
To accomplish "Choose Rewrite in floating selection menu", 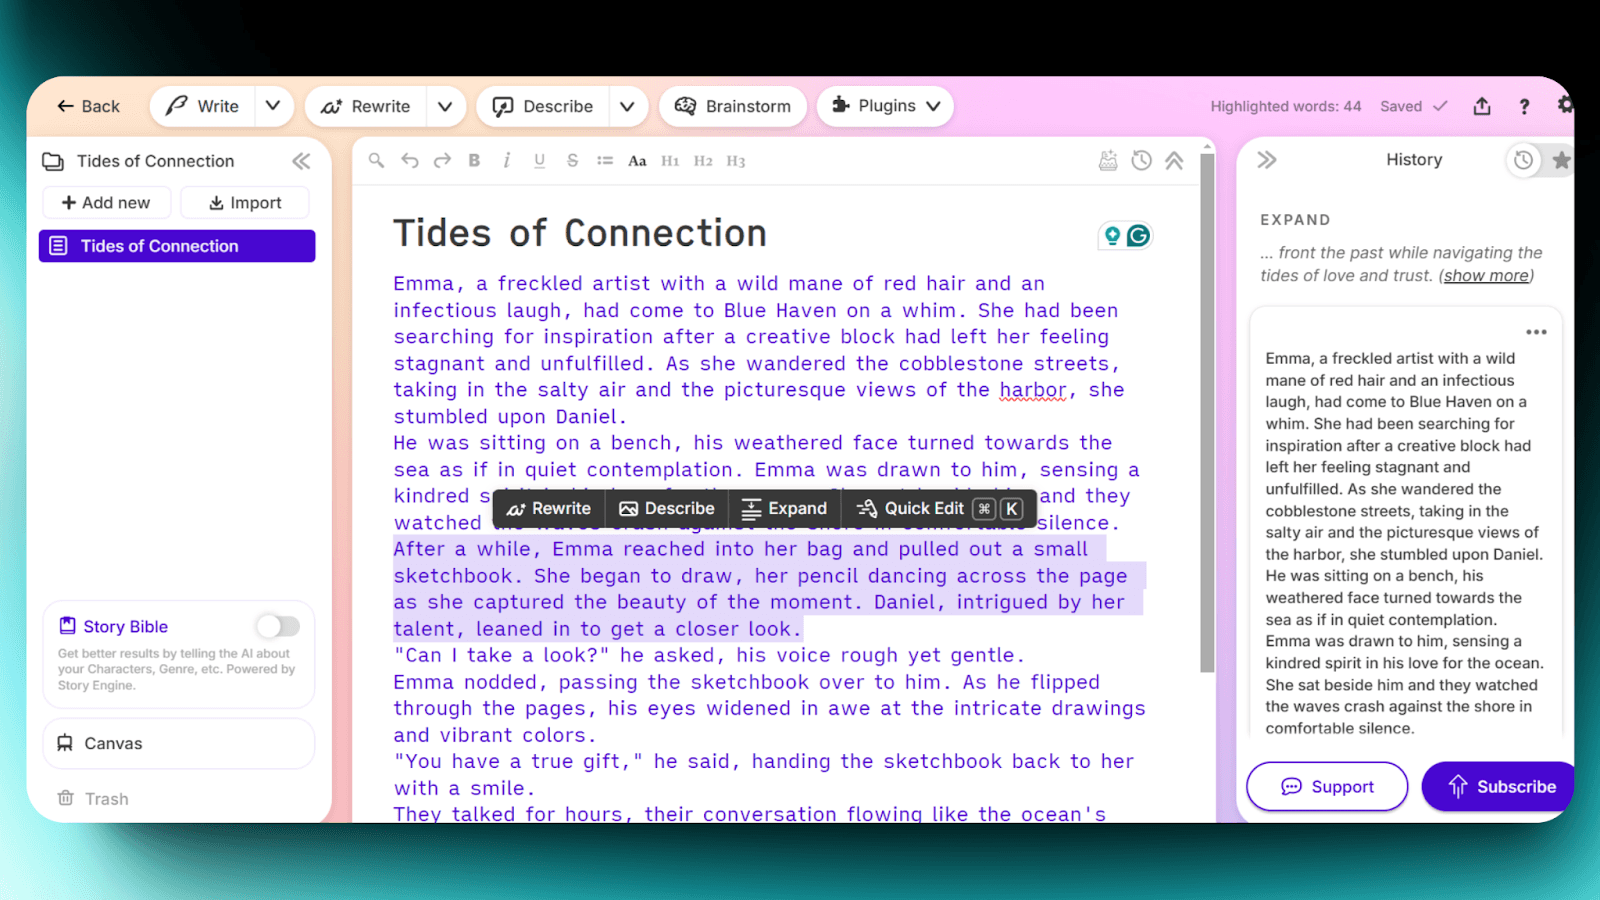I will coord(549,508).
